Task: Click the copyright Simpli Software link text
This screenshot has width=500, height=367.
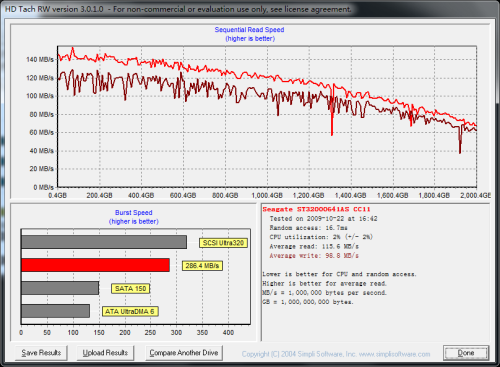Action: coord(336,354)
